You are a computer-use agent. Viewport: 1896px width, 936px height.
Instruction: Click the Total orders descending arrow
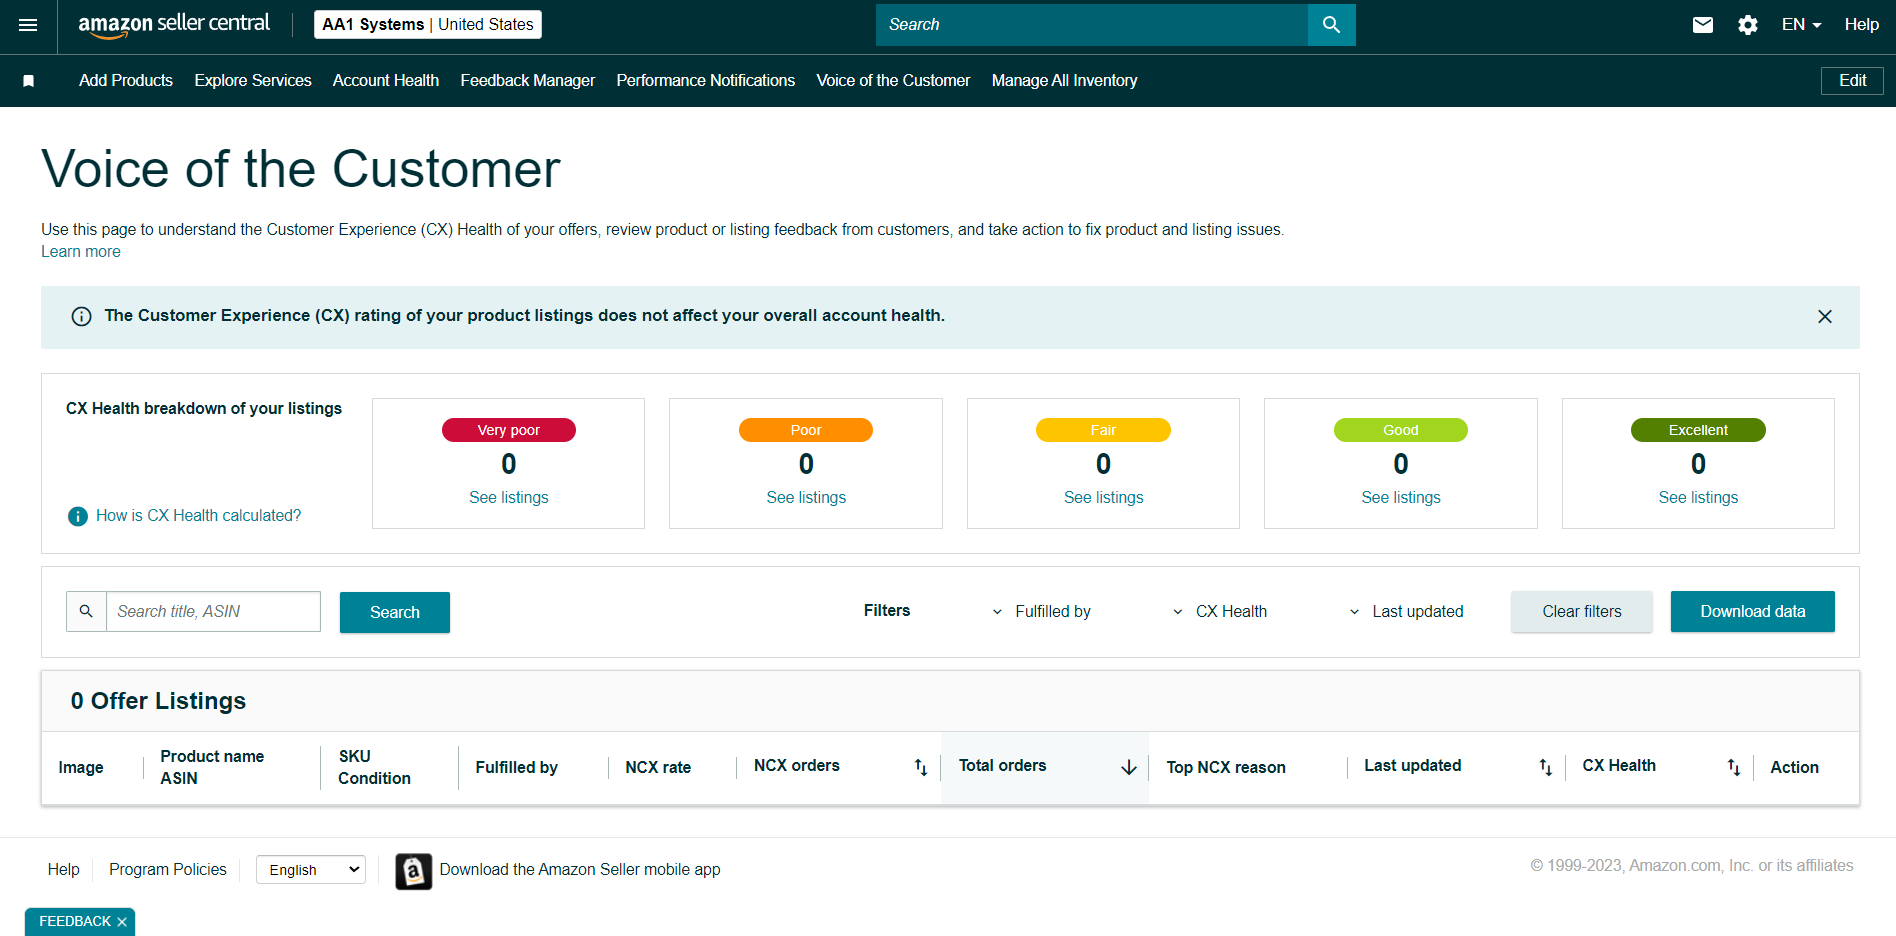click(1129, 767)
